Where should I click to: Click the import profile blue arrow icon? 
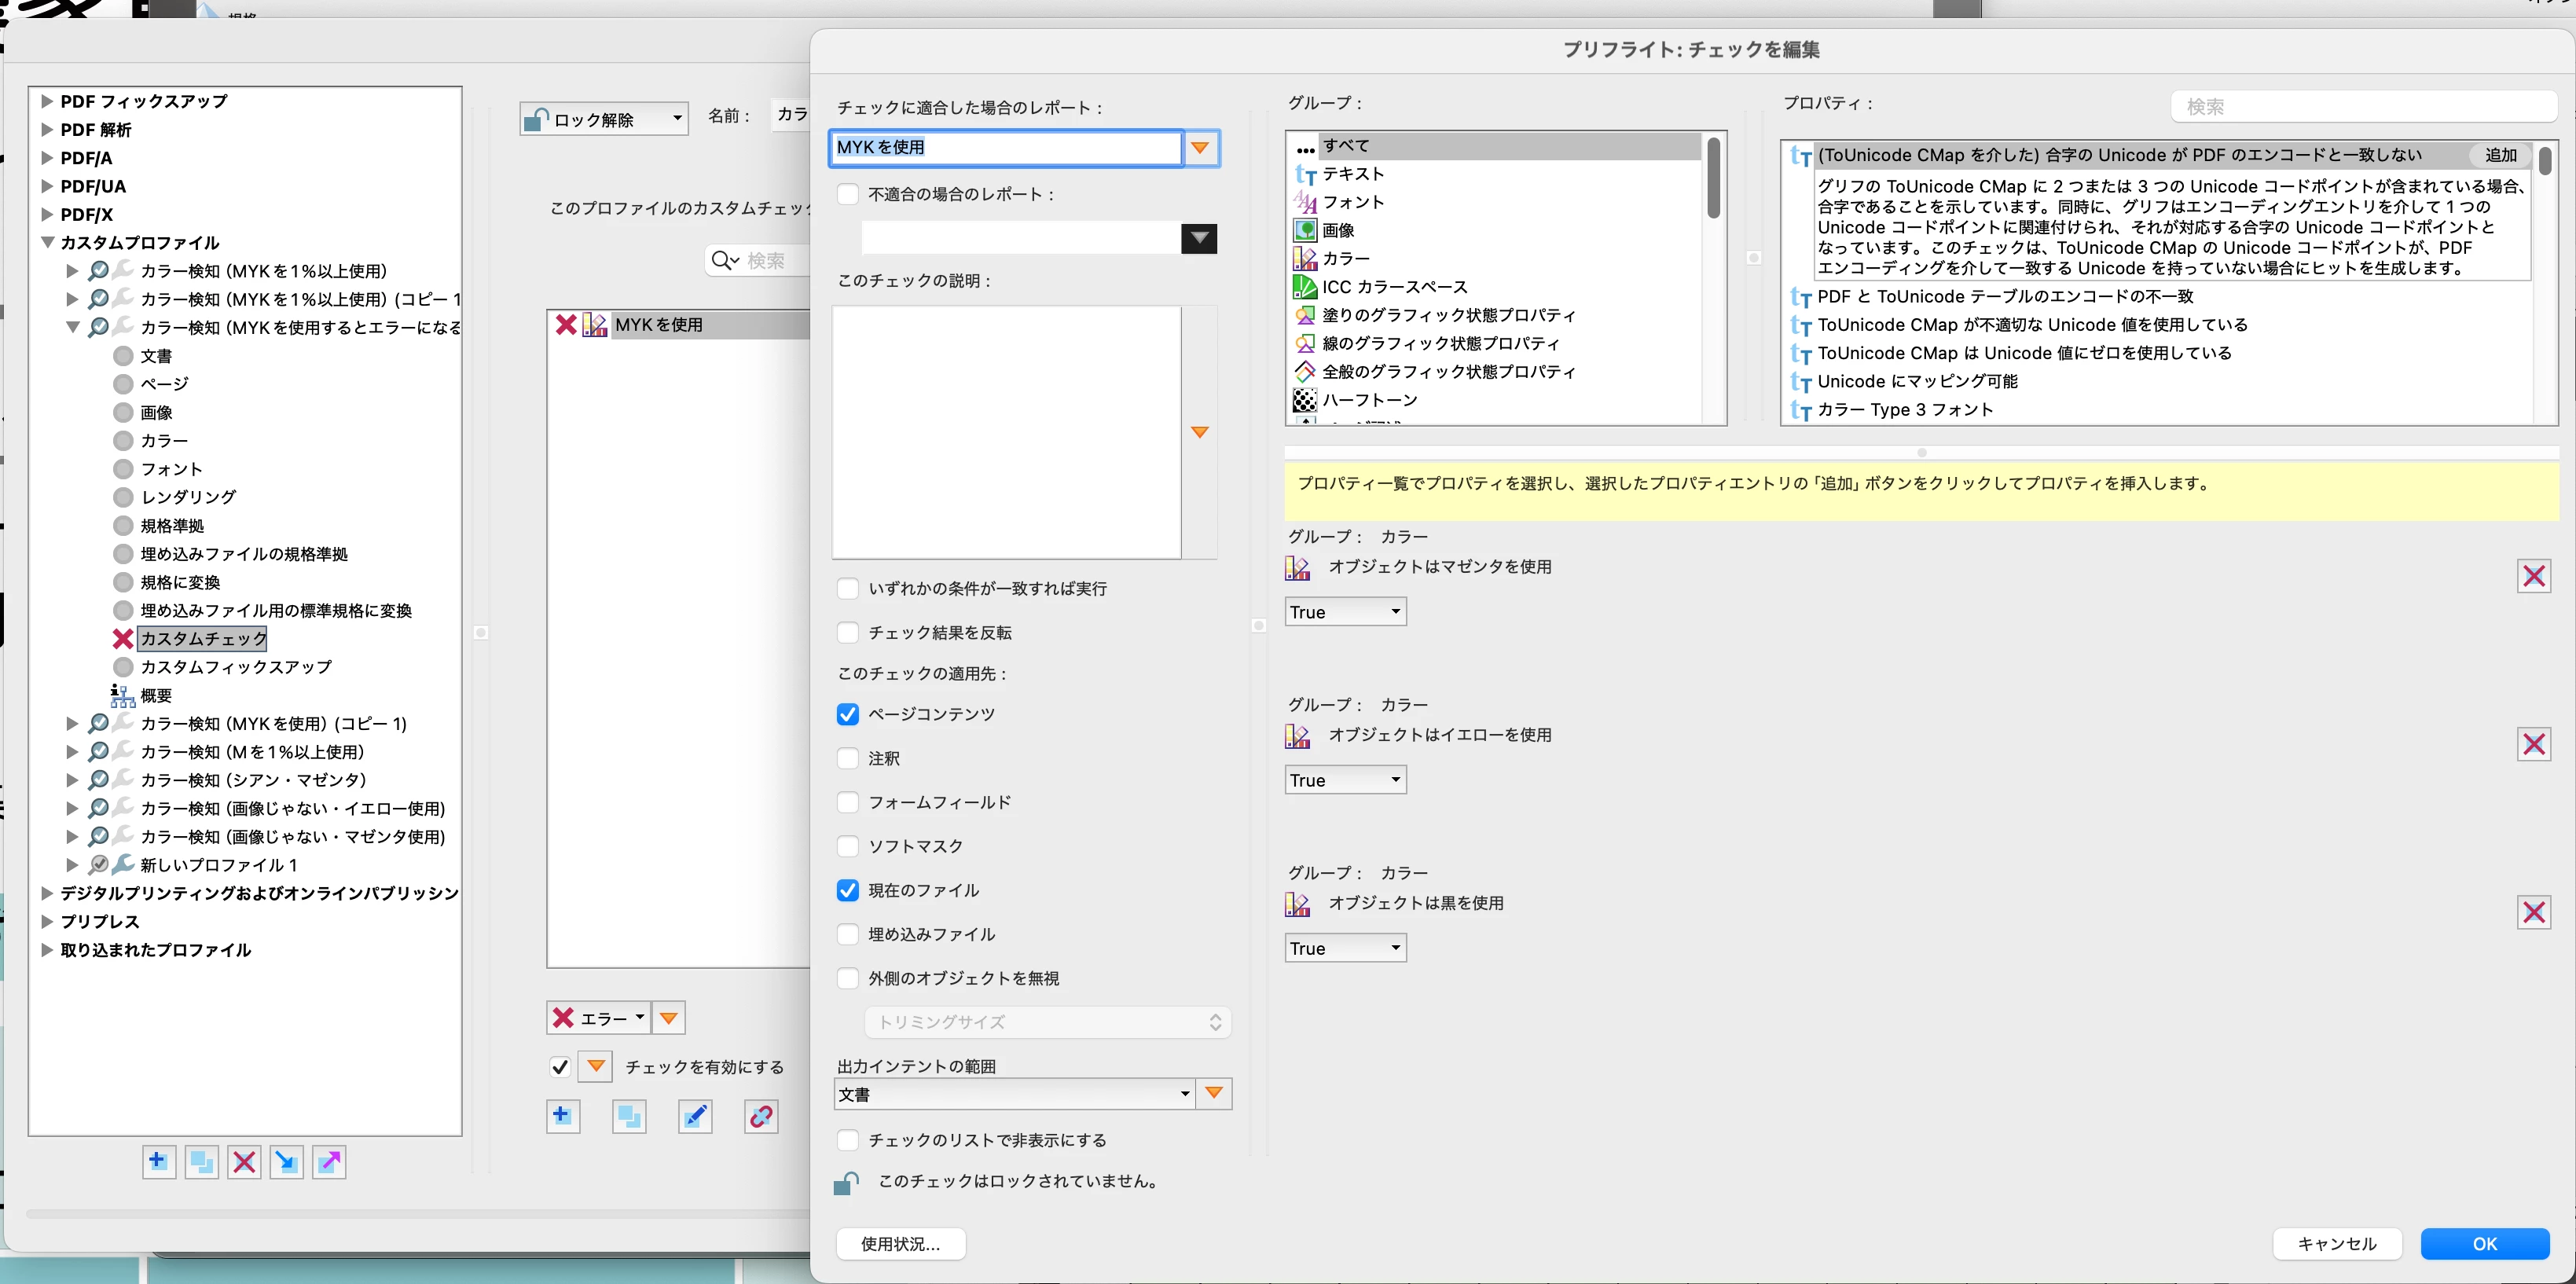(x=287, y=1161)
